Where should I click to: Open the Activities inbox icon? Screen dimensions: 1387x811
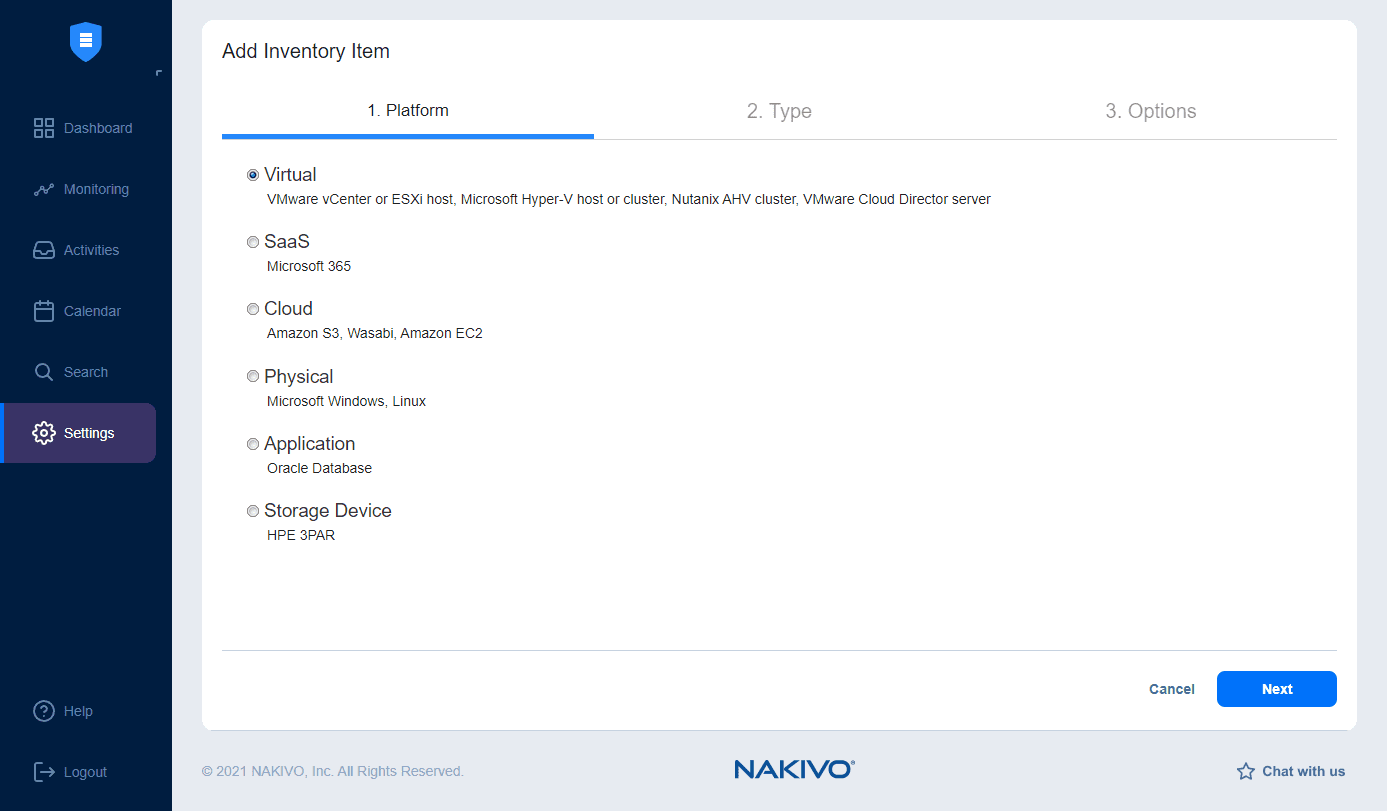click(x=44, y=250)
